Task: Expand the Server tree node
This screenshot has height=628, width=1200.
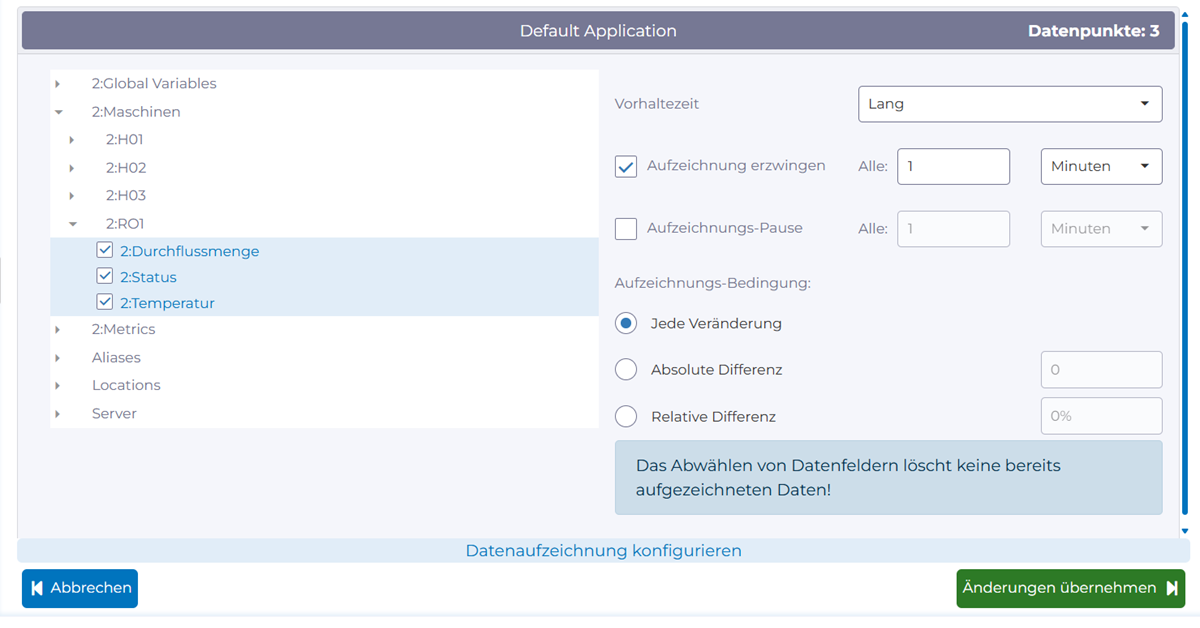Action: [58, 413]
